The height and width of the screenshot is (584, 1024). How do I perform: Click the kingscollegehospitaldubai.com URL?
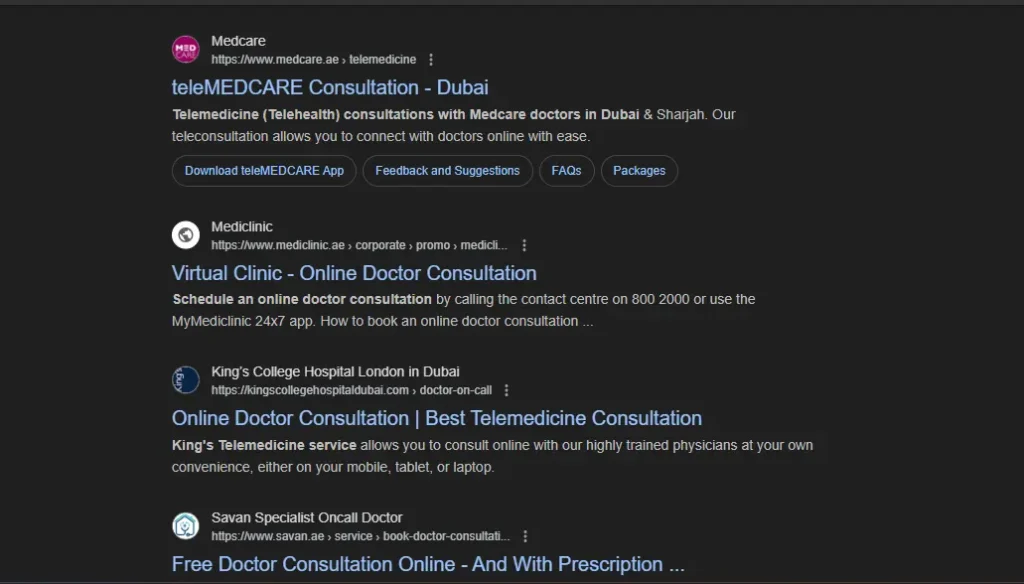[351, 390]
